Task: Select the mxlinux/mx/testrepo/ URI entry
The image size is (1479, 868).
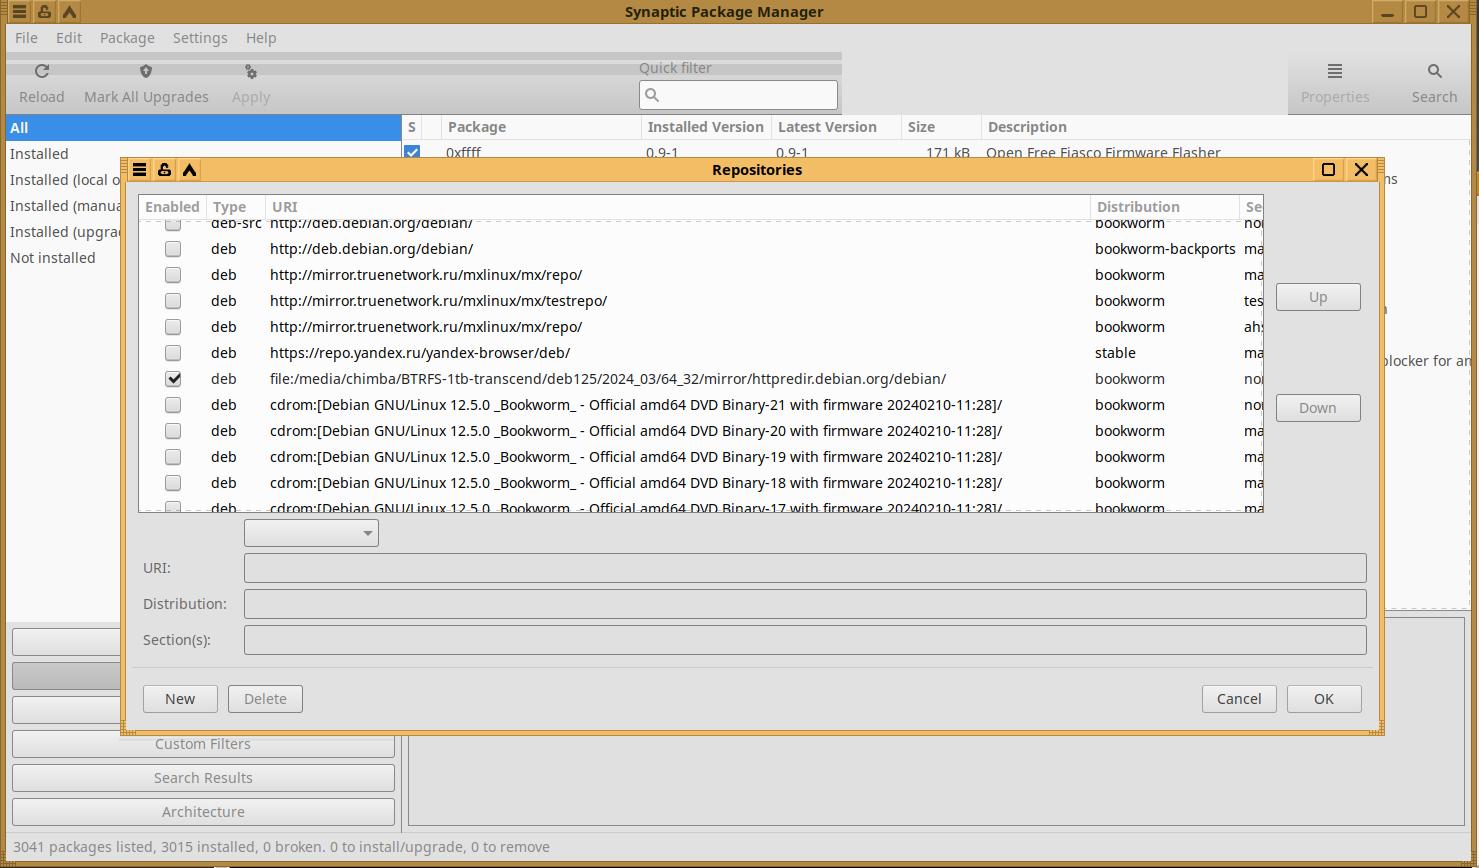Action: [x=438, y=301]
